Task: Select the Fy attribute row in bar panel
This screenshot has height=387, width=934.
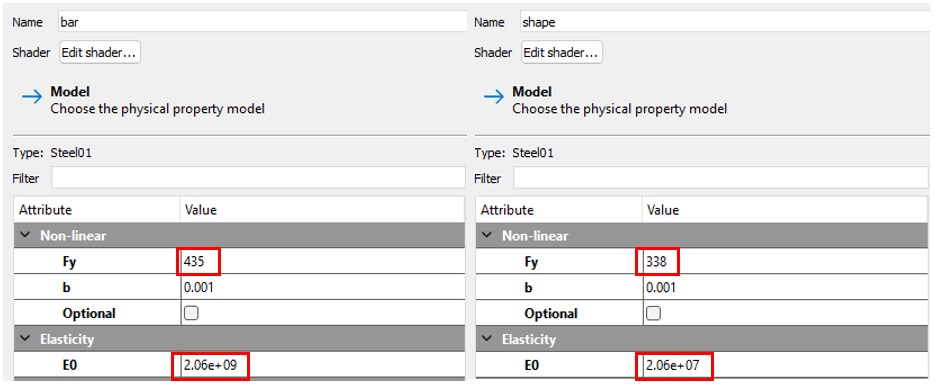Action: [x=239, y=261]
